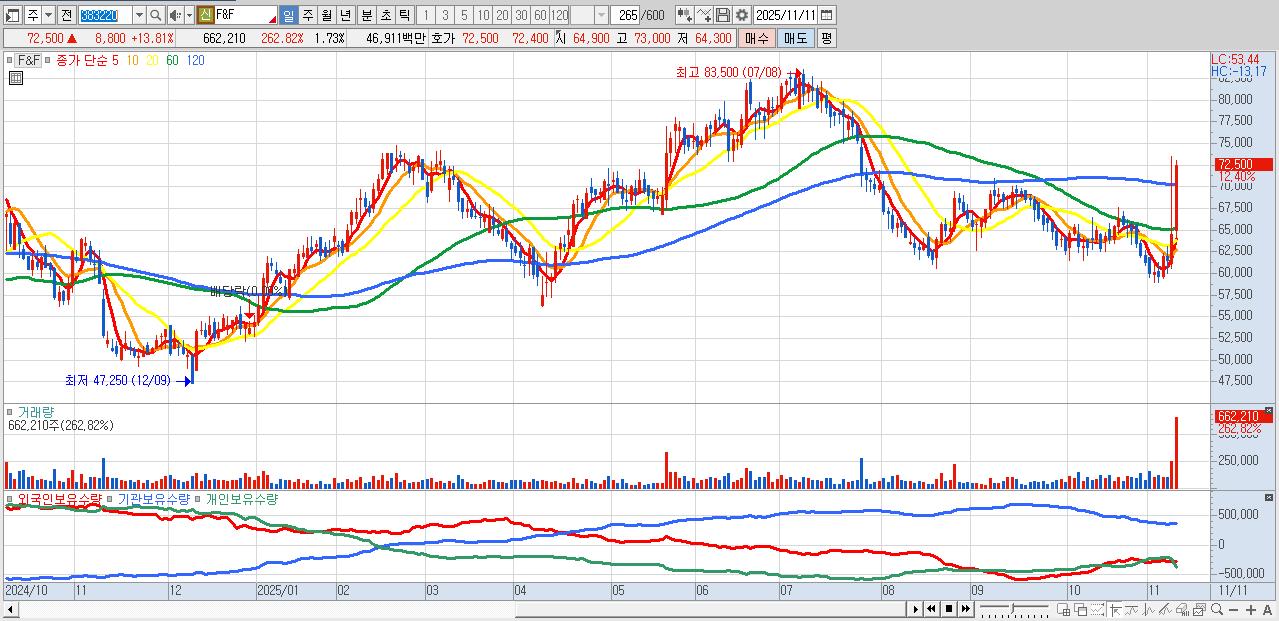Click the dotted-line chart icon at bottom
This screenshot has height=621, width=1279.
click(x=1097, y=610)
